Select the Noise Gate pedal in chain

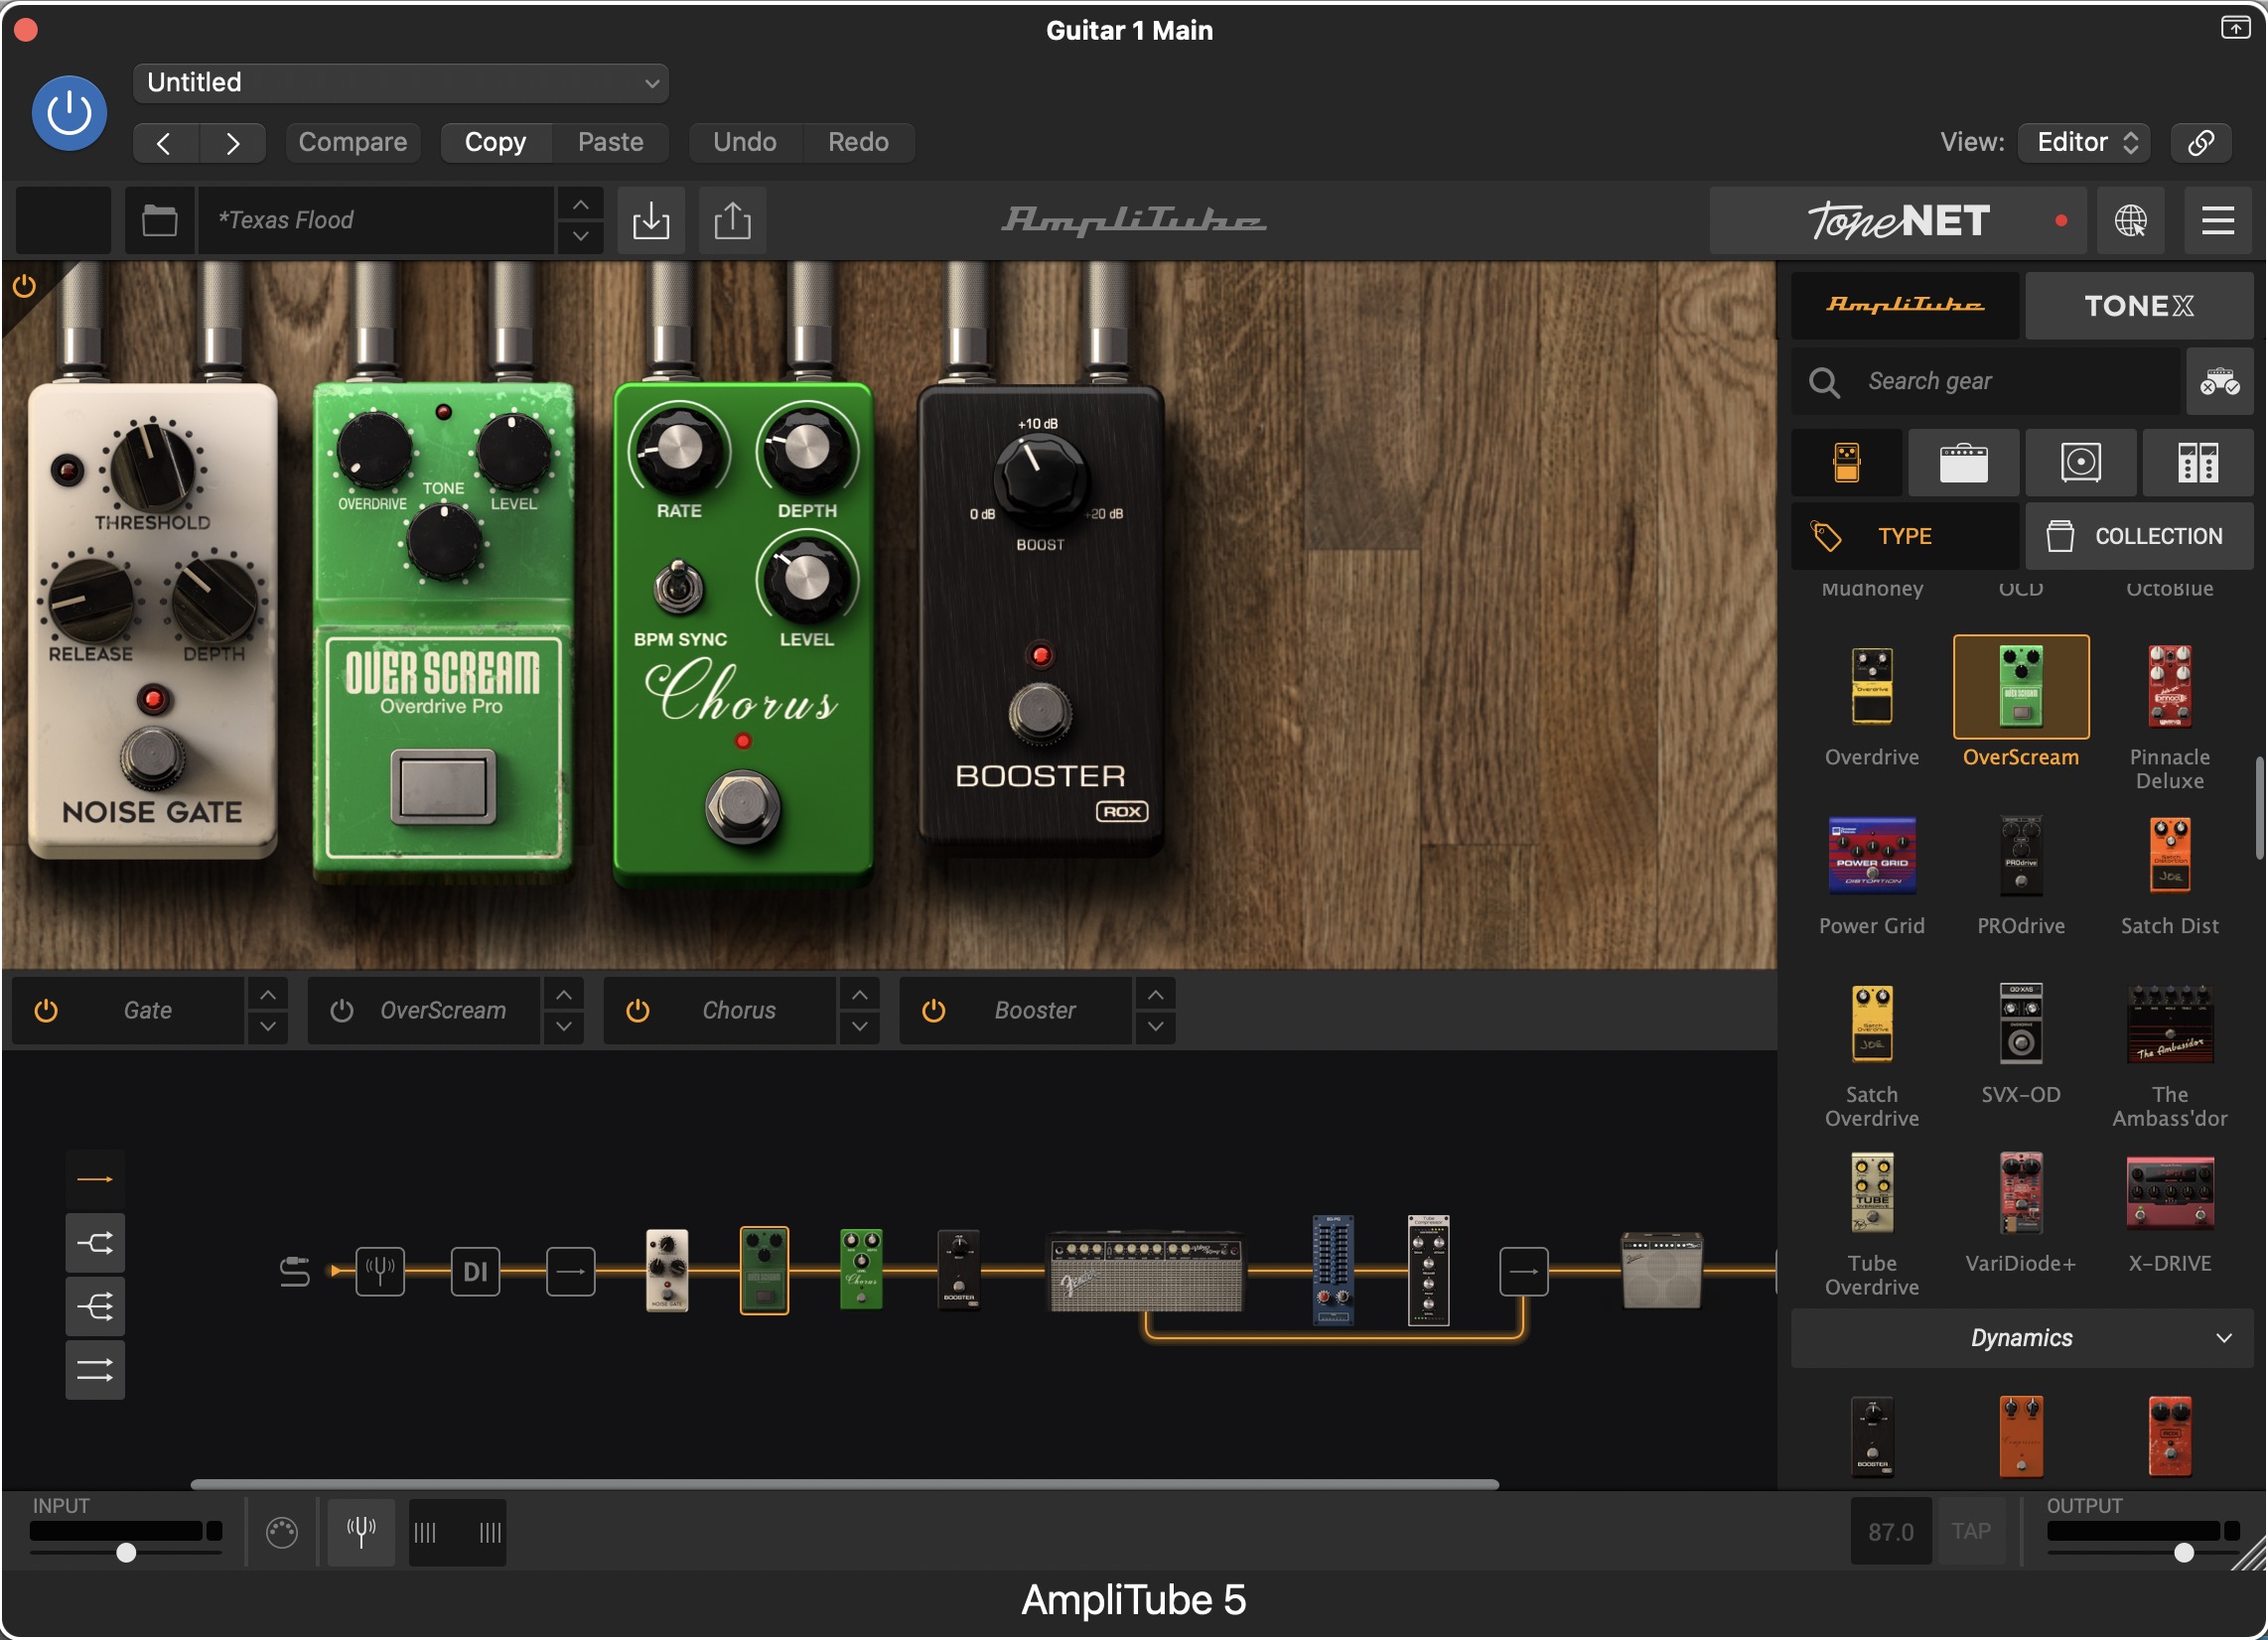(x=667, y=1271)
